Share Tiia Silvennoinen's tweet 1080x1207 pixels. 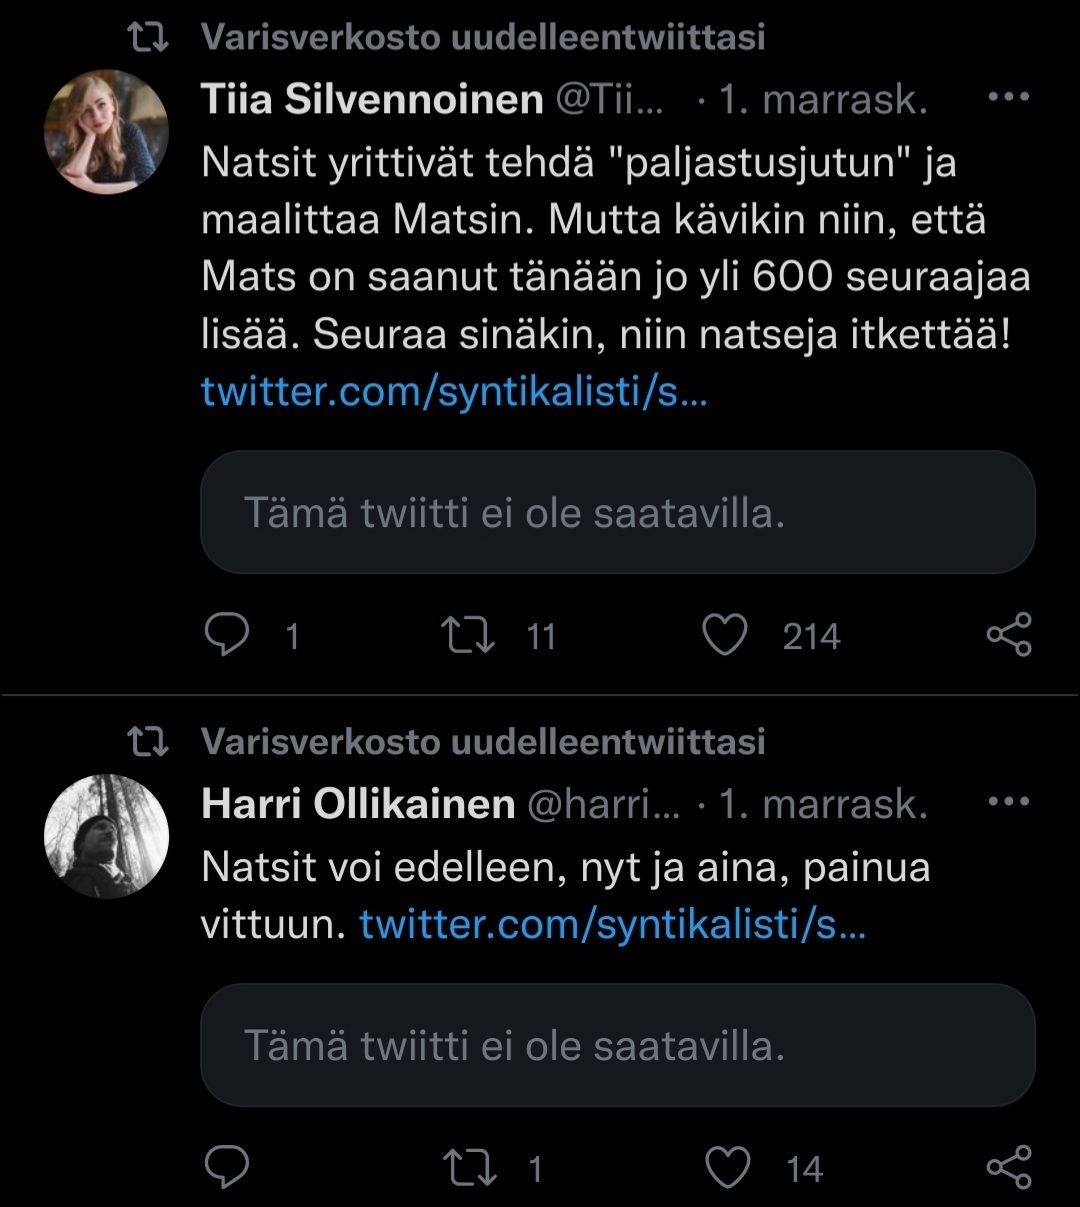pyautogui.click(x=1008, y=635)
